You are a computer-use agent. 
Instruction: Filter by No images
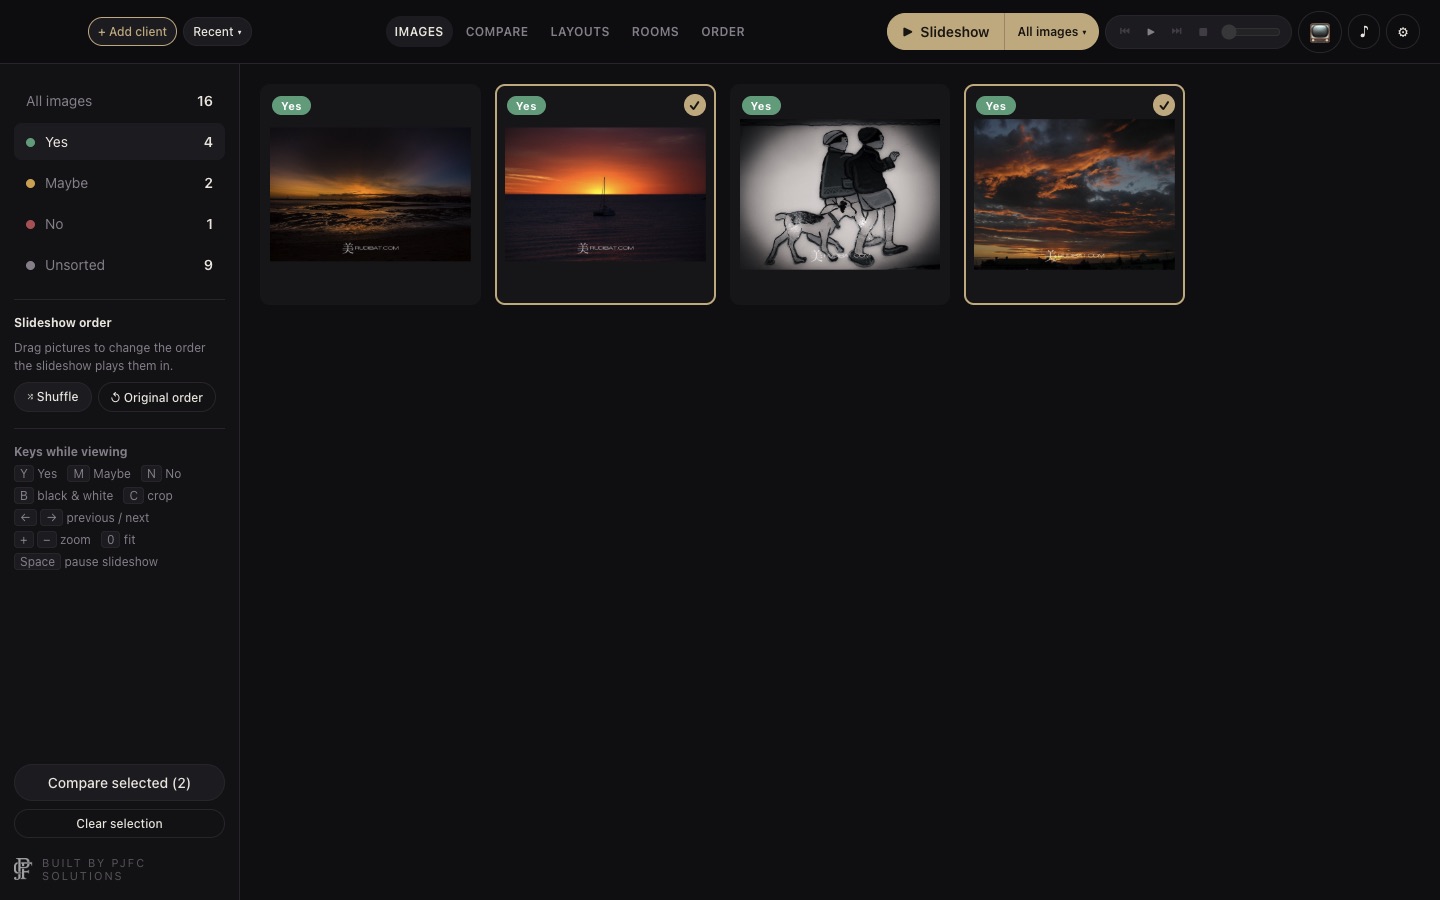pyautogui.click(x=119, y=224)
